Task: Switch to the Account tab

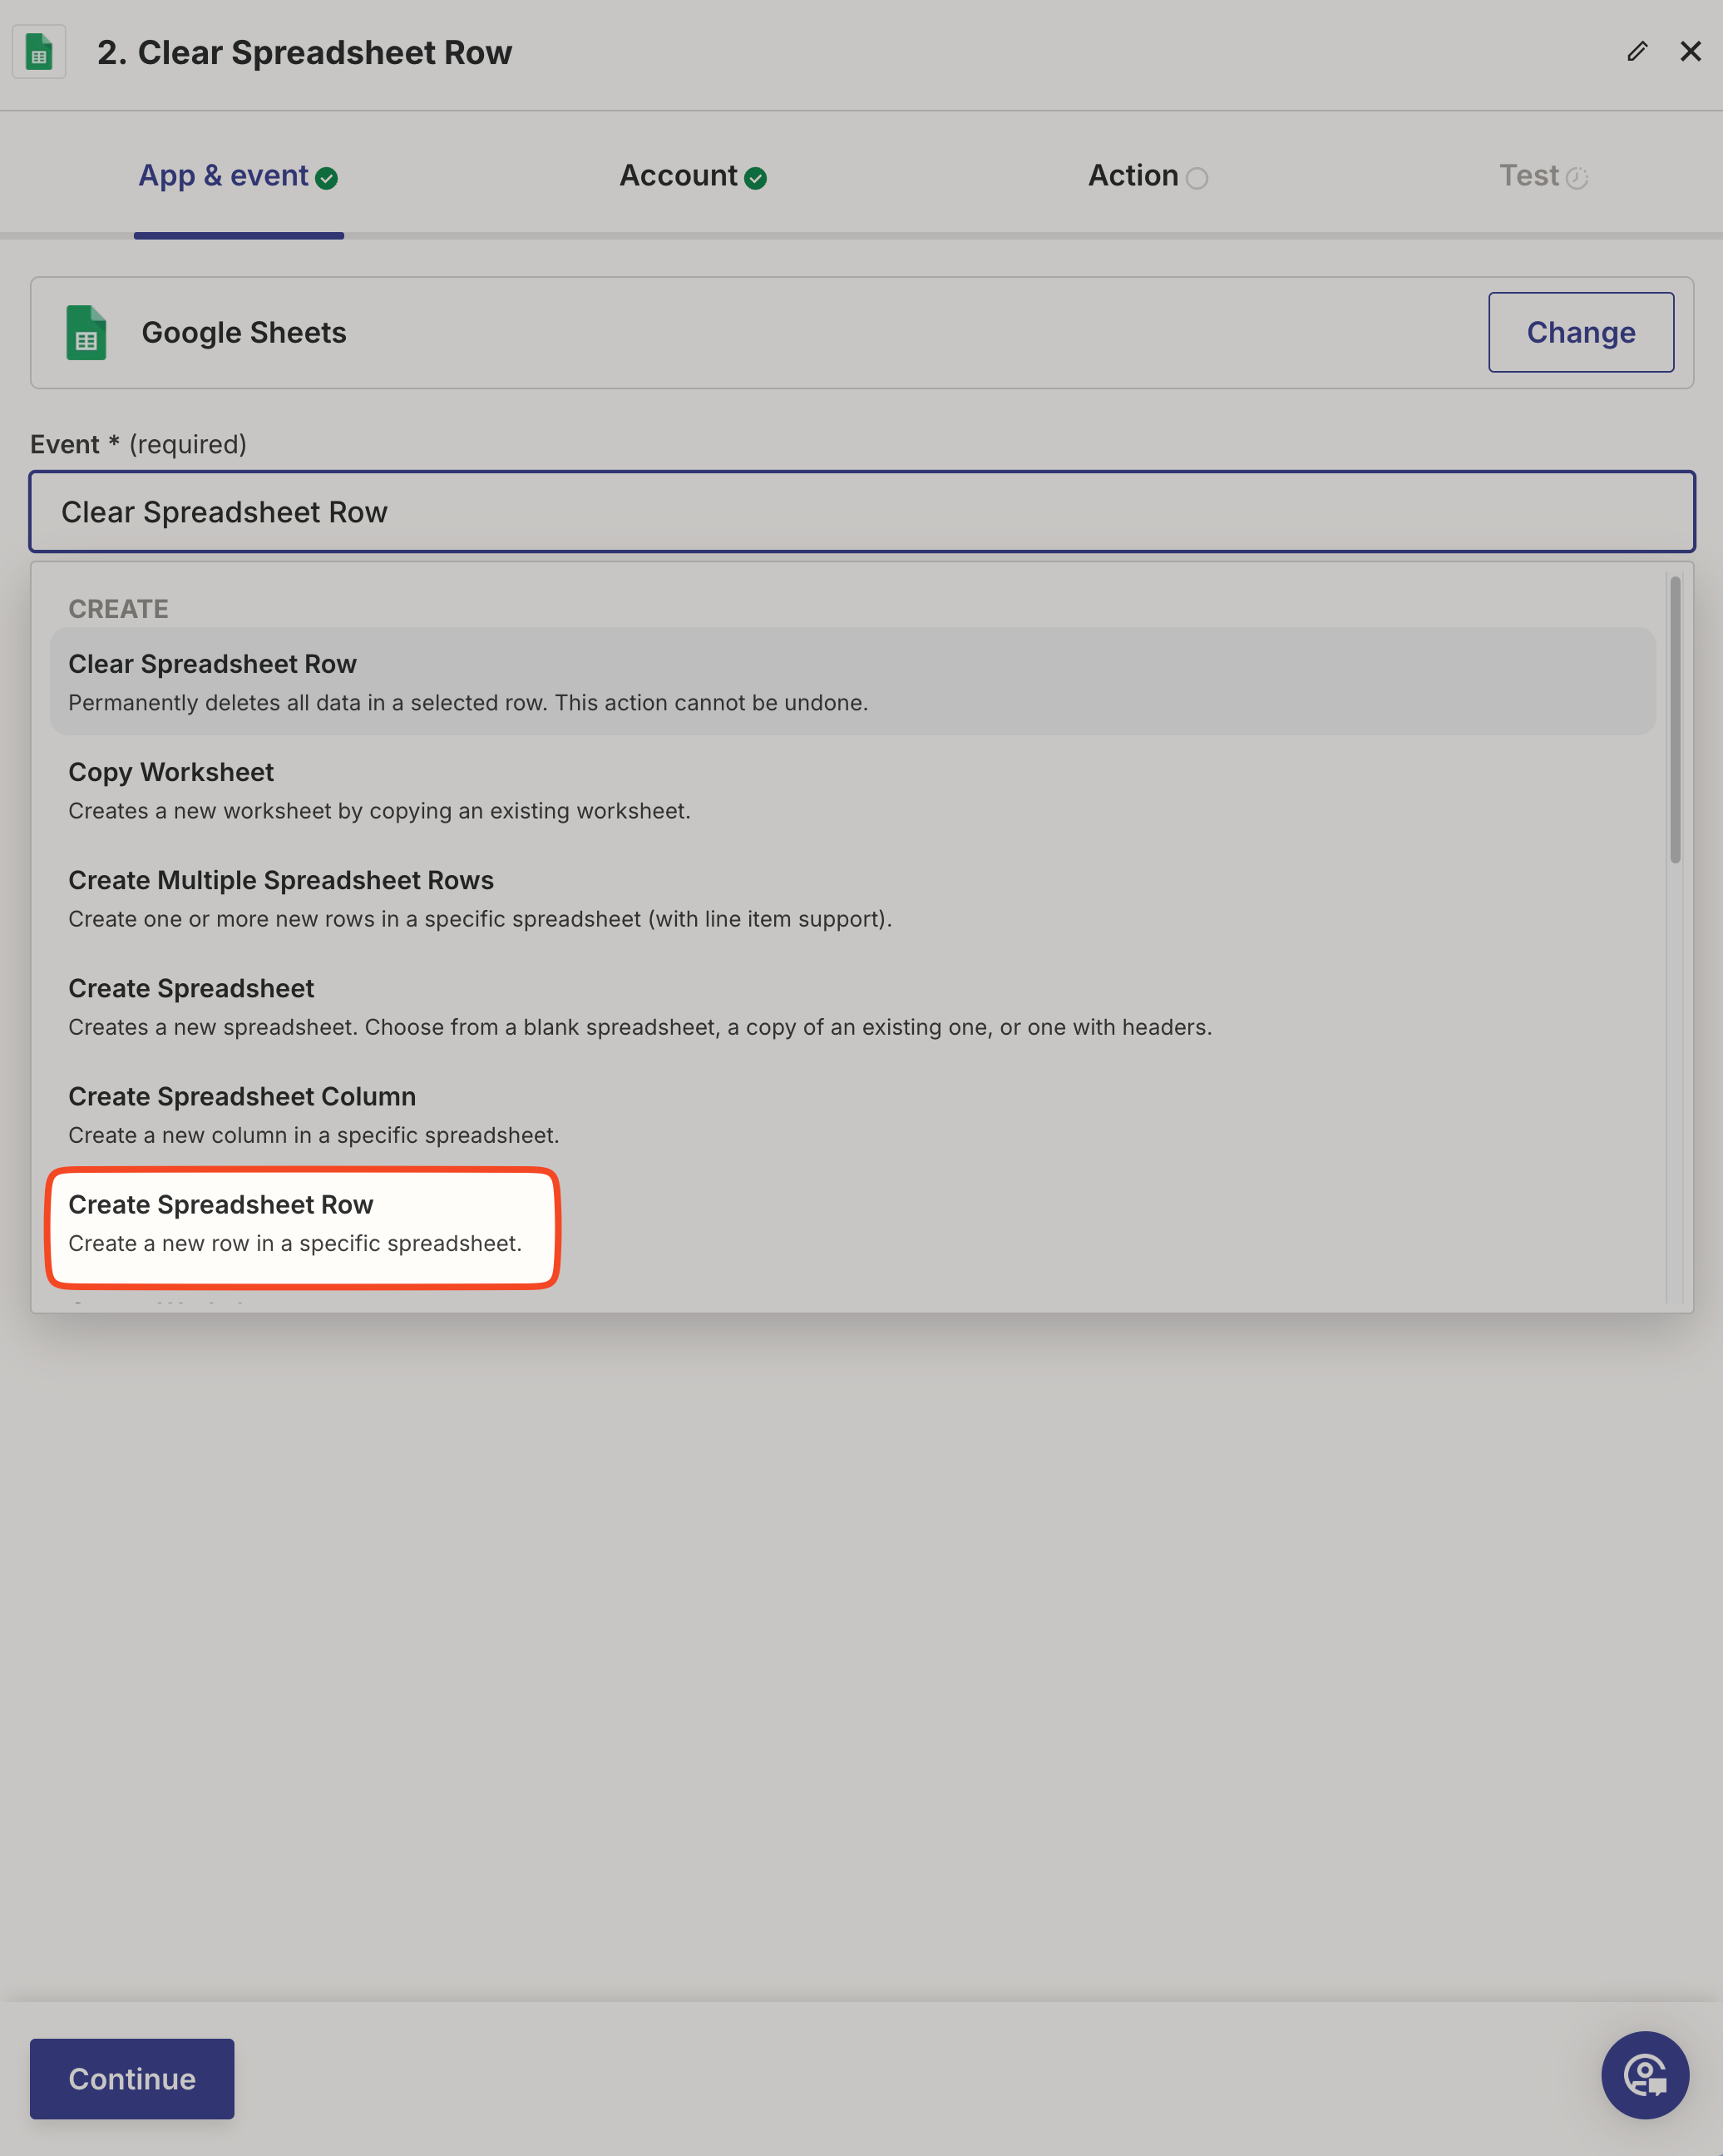Action: click(x=678, y=176)
